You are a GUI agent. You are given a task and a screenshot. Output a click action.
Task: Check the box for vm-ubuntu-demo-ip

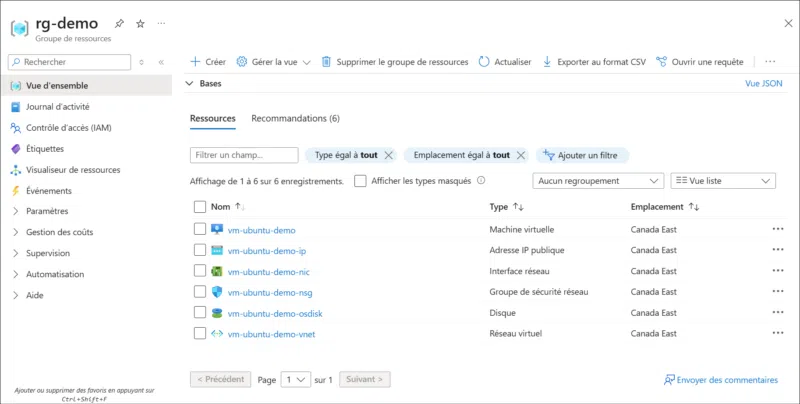[200, 250]
